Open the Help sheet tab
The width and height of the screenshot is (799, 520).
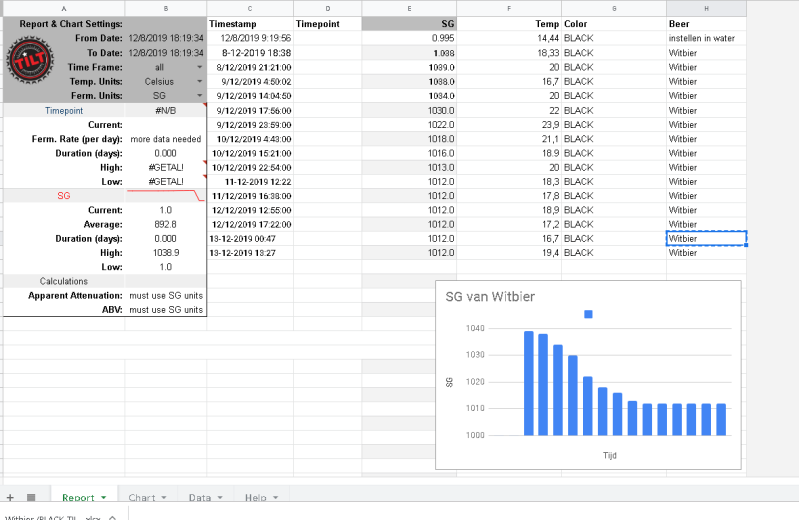(x=255, y=497)
